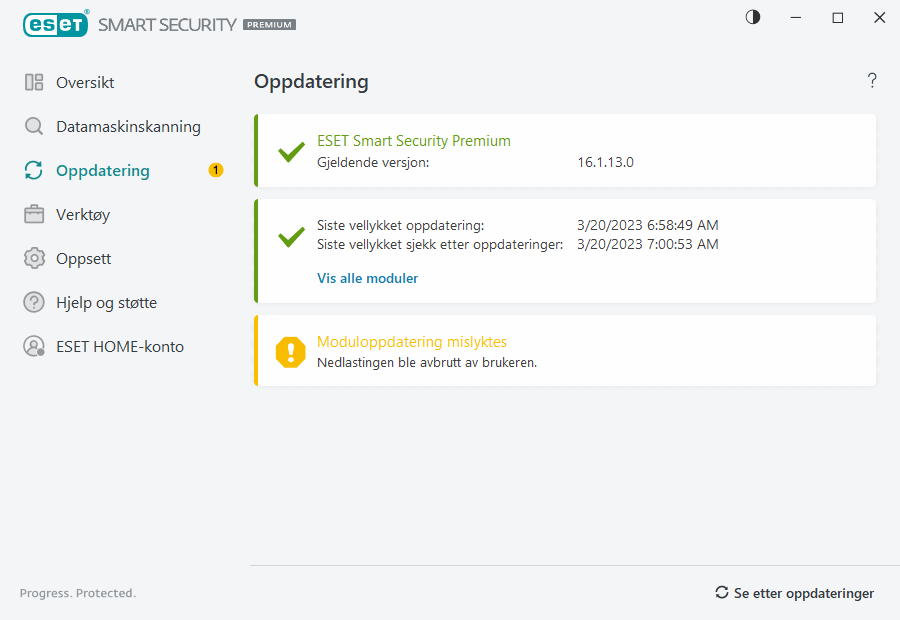Click the Oppdatering refresh icon in sidebar

click(32, 170)
